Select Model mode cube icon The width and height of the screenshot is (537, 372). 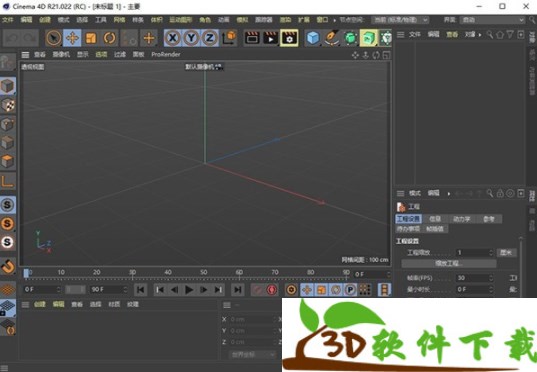[x=8, y=86]
